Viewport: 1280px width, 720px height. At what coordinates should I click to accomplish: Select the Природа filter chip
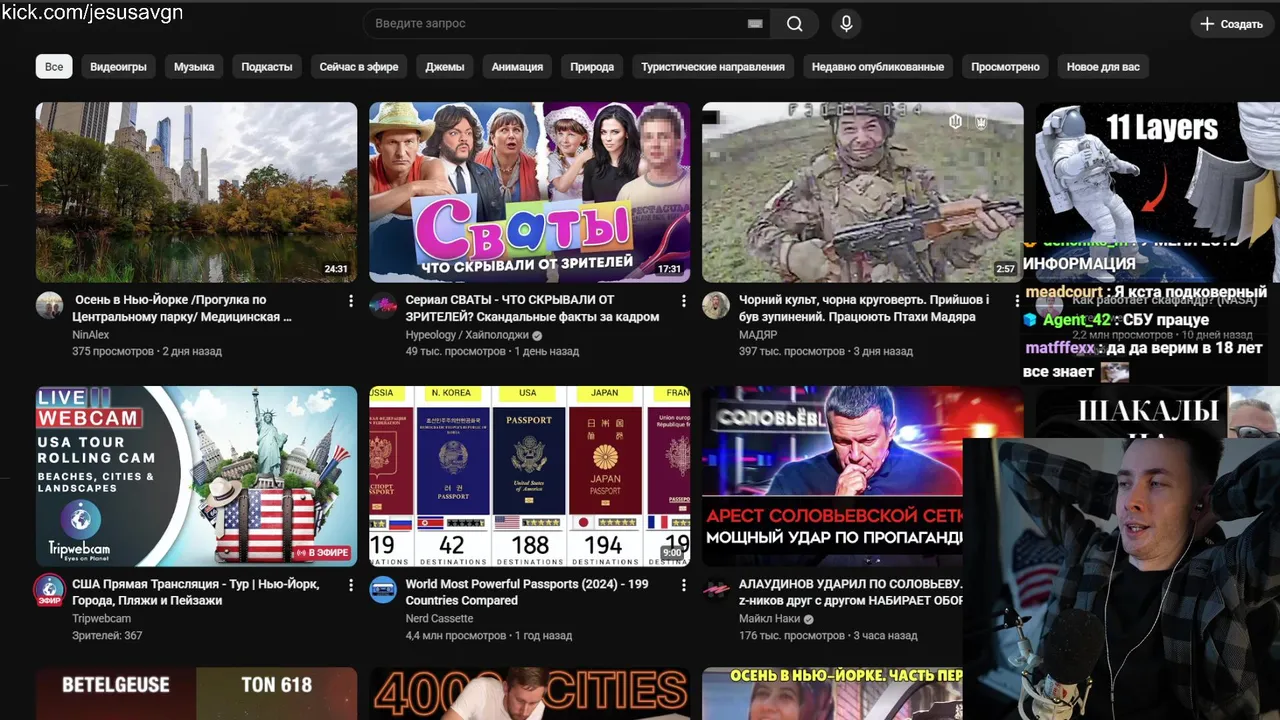[592, 67]
